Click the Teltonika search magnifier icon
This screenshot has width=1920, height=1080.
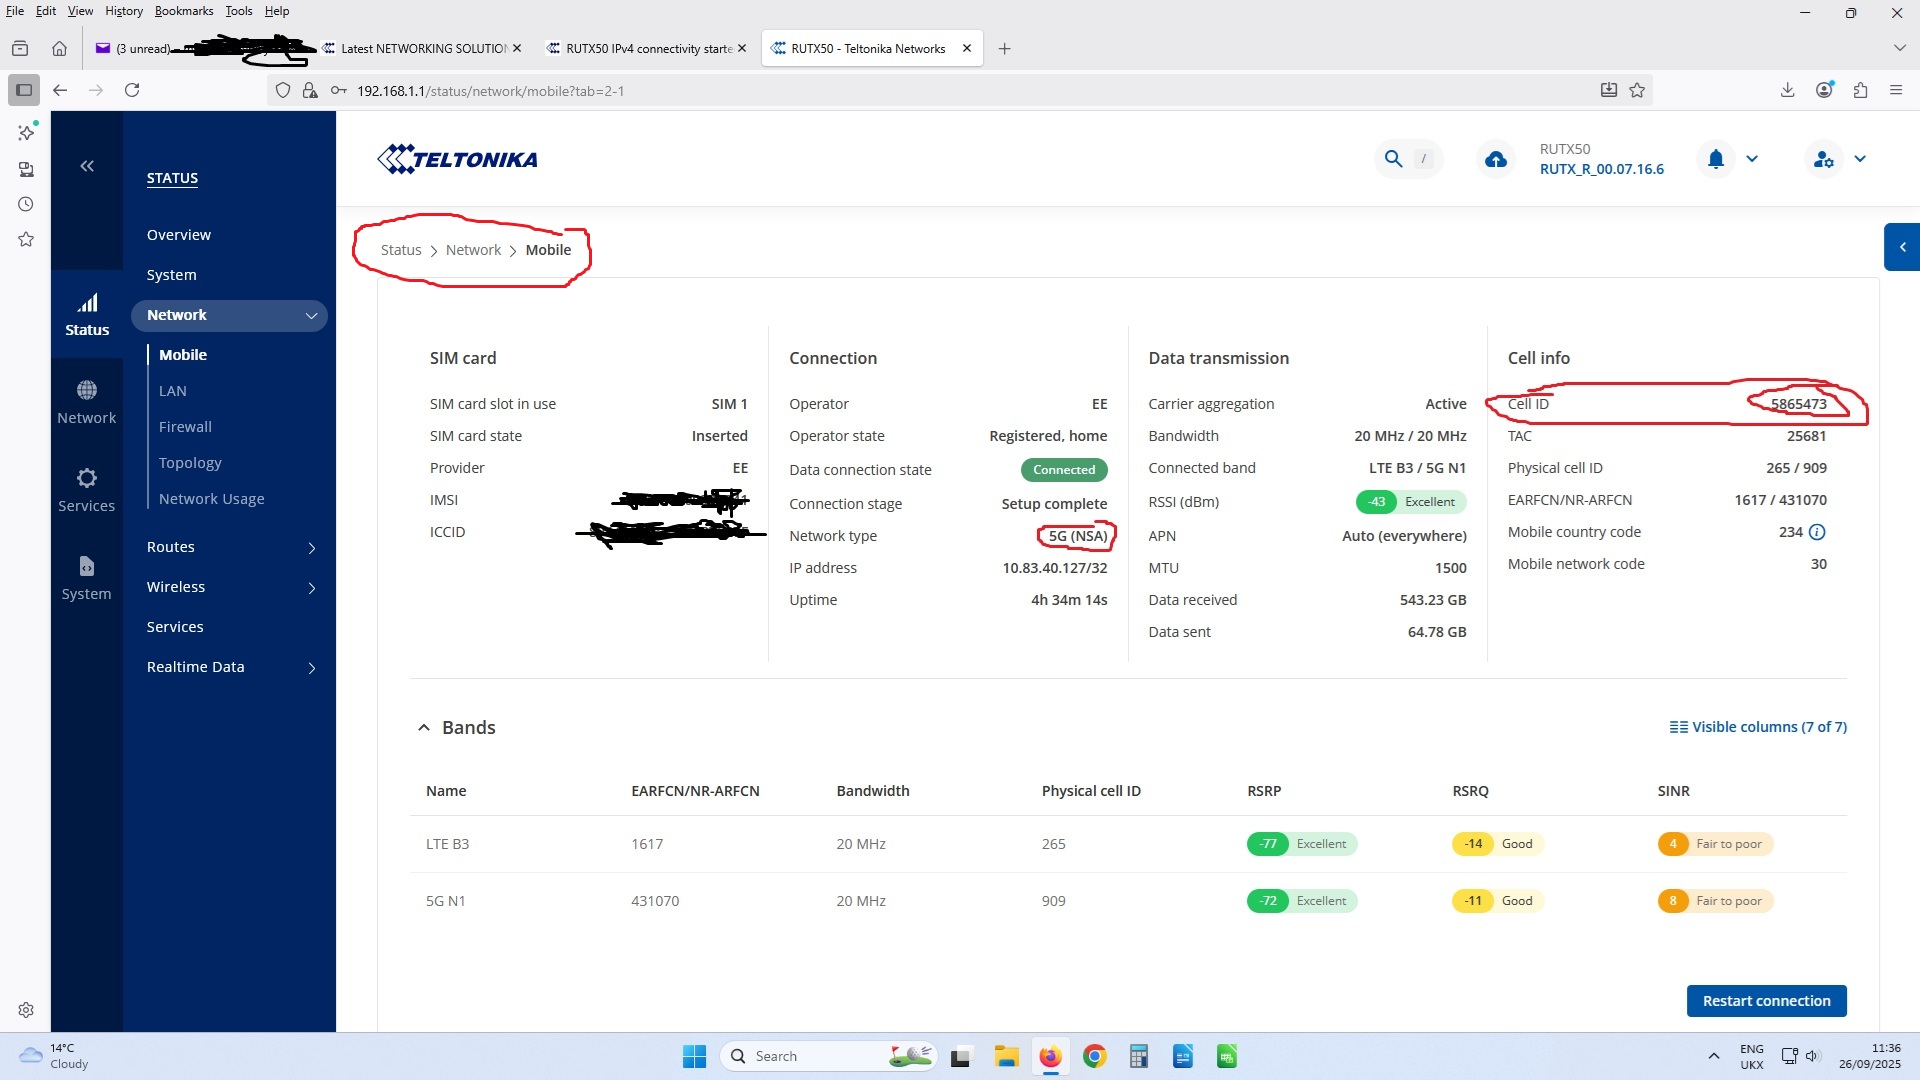coord(1393,159)
